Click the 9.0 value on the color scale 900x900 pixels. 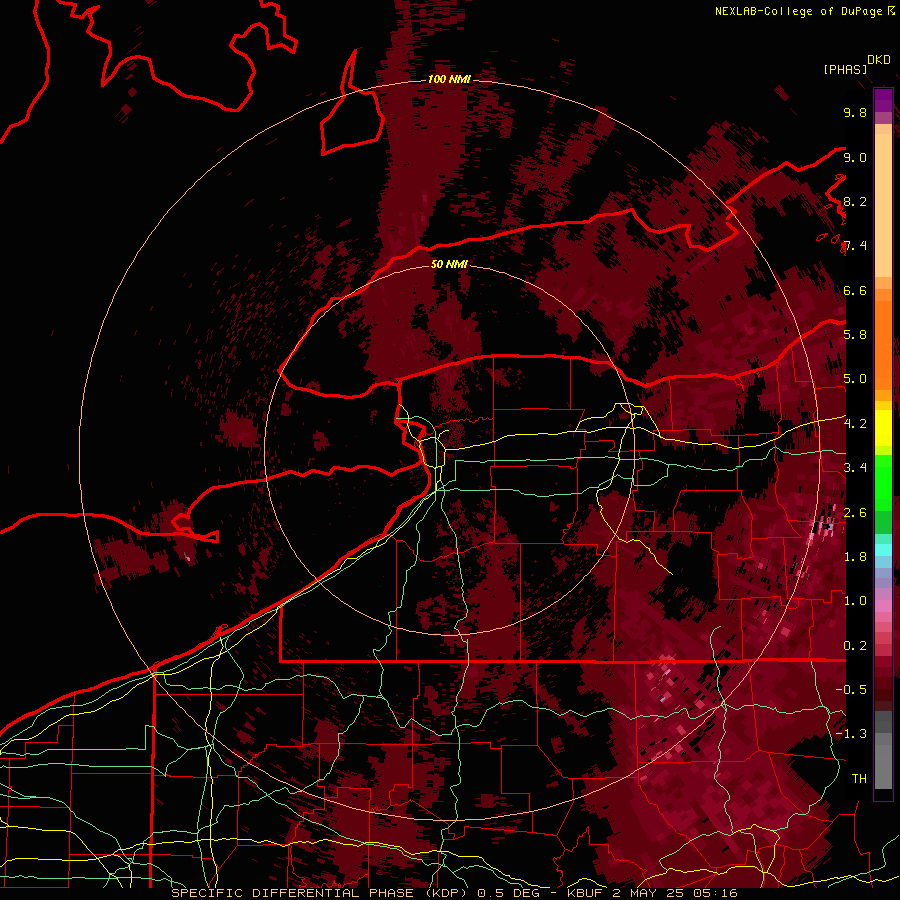click(855, 157)
